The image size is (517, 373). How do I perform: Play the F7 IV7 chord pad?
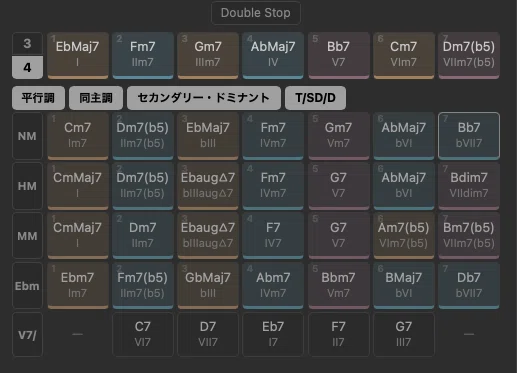273,236
